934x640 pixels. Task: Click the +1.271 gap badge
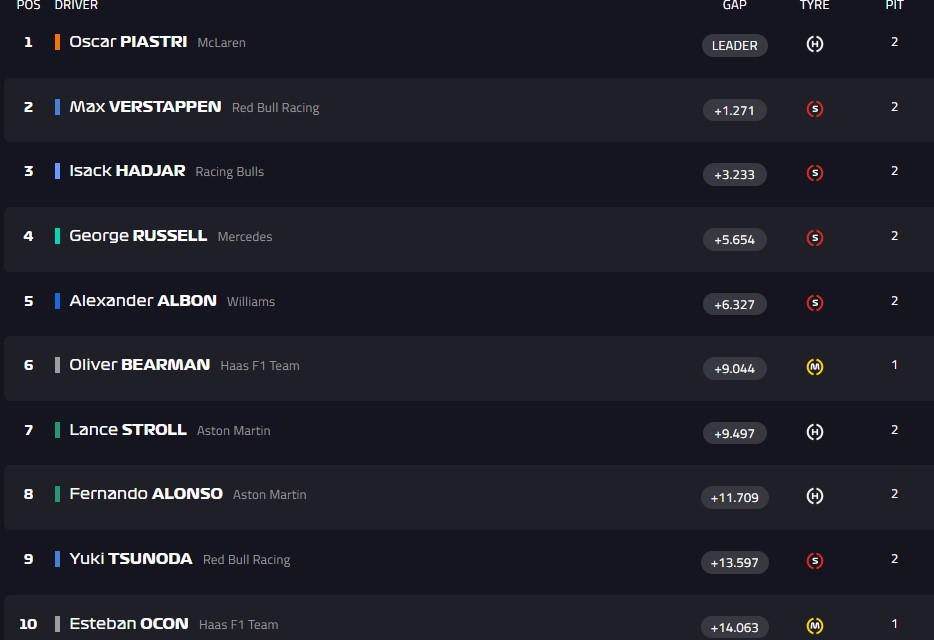click(x=734, y=110)
